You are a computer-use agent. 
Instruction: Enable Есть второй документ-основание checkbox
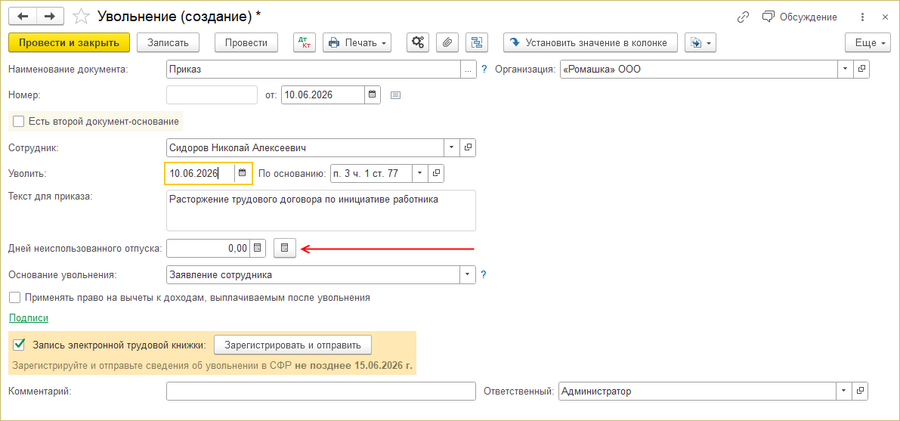point(18,122)
